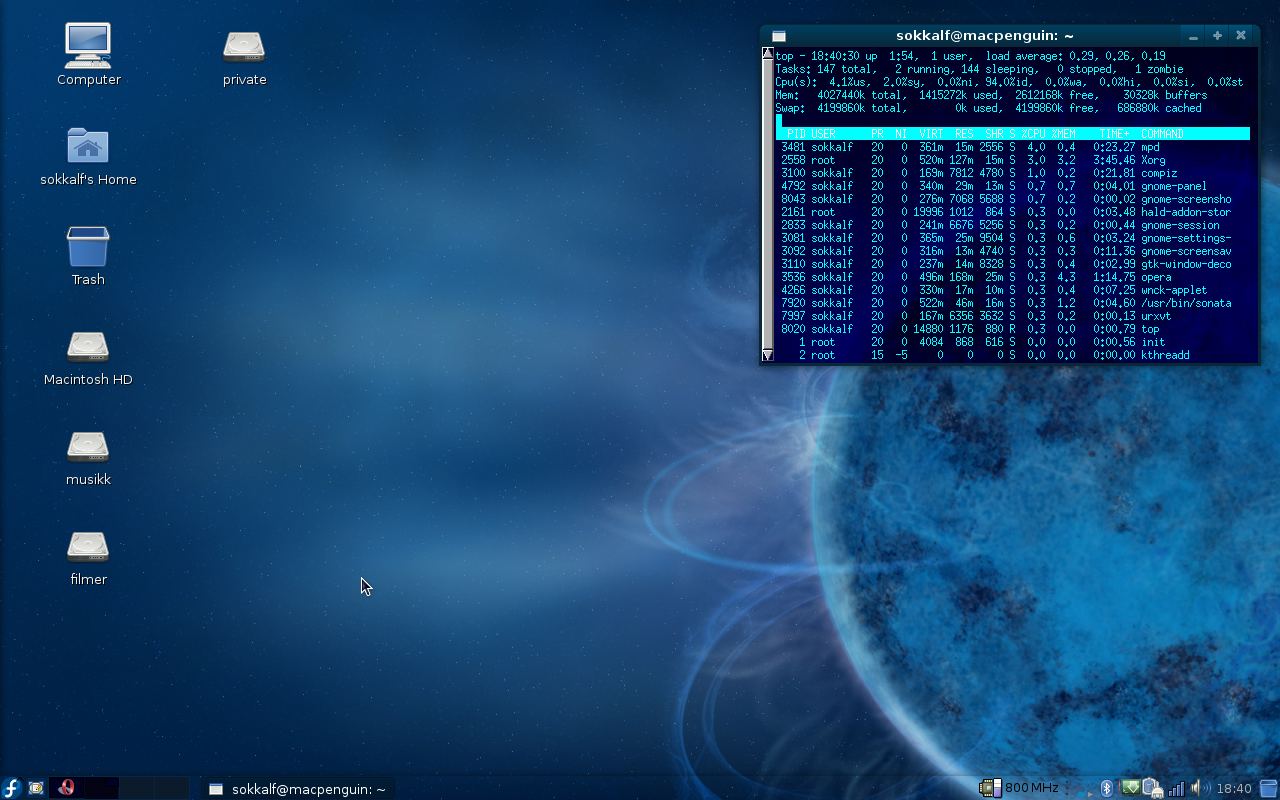Open the terminal window menu icon
Image resolution: width=1280 pixels, height=800 pixels.
tap(779, 36)
